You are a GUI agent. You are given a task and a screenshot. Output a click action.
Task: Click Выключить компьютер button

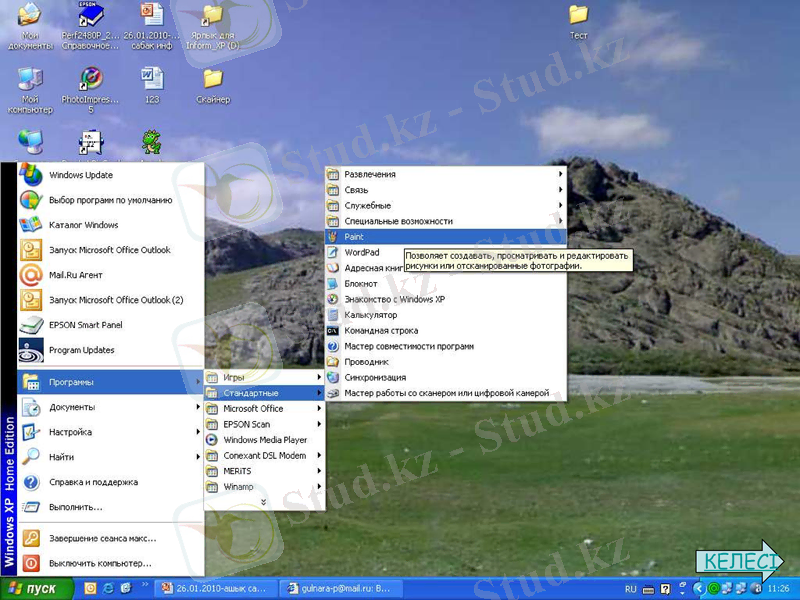(x=100, y=563)
